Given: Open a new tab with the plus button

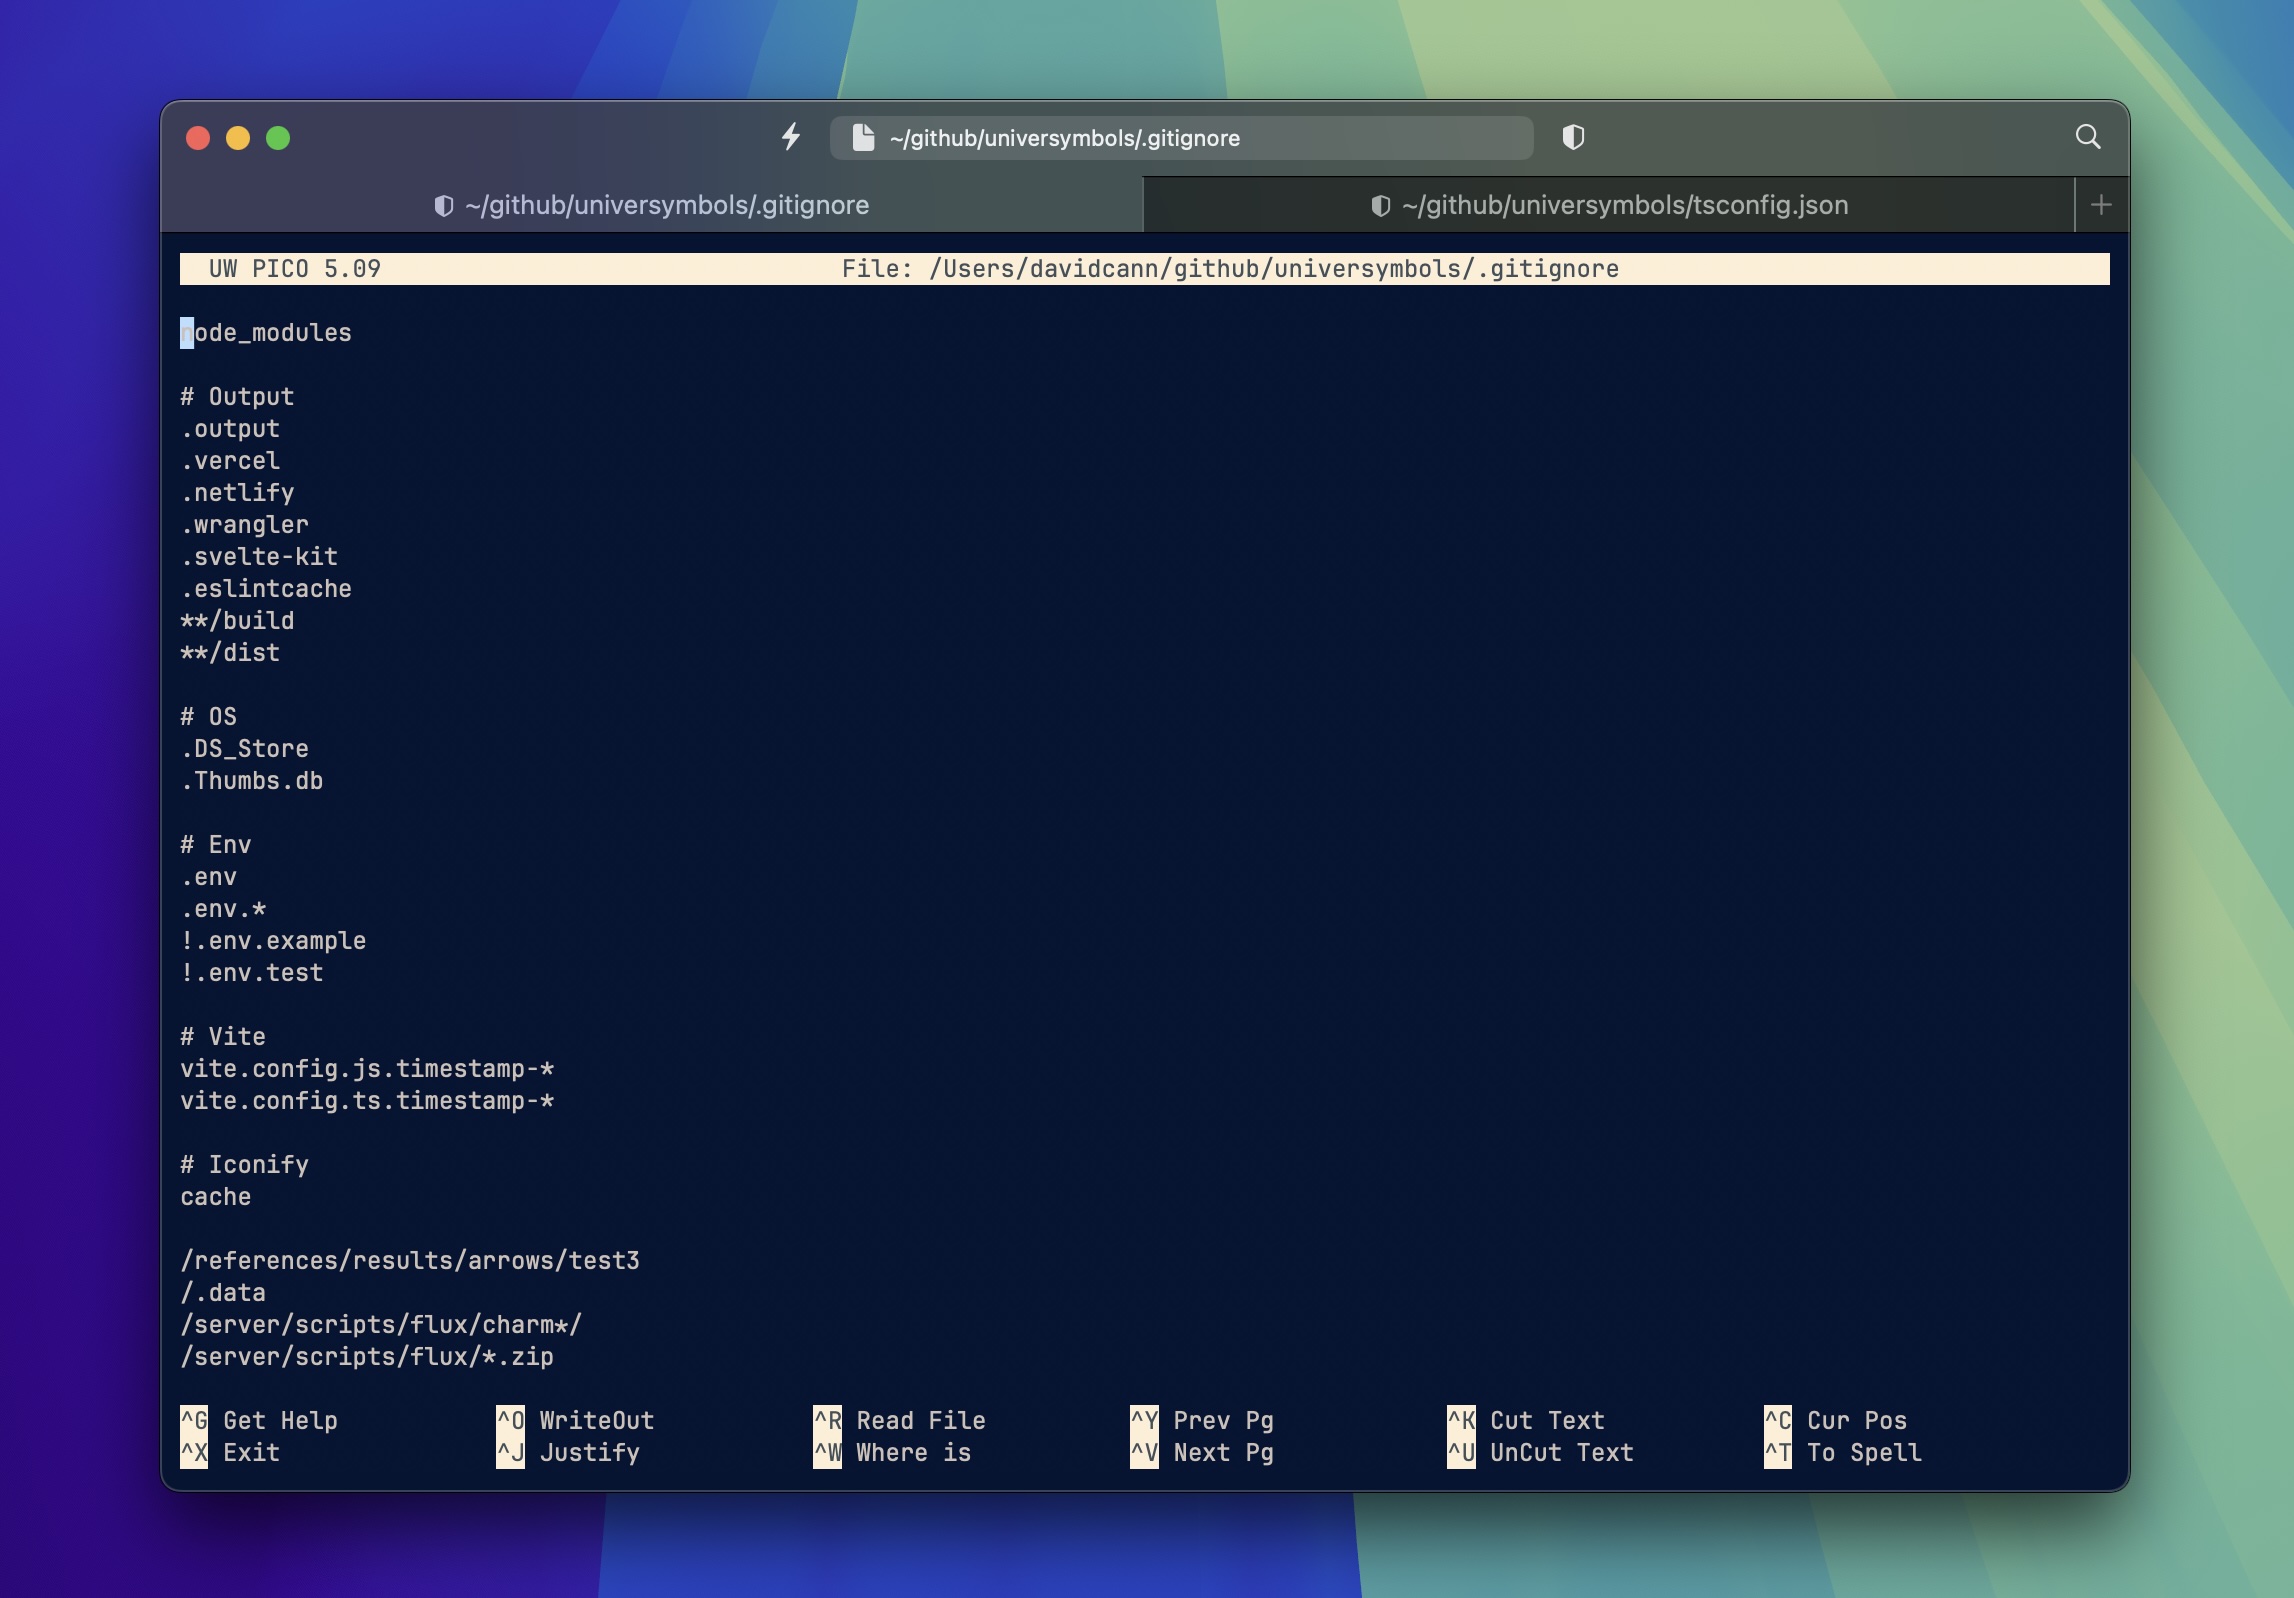Looking at the screenshot, I should pos(2100,205).
